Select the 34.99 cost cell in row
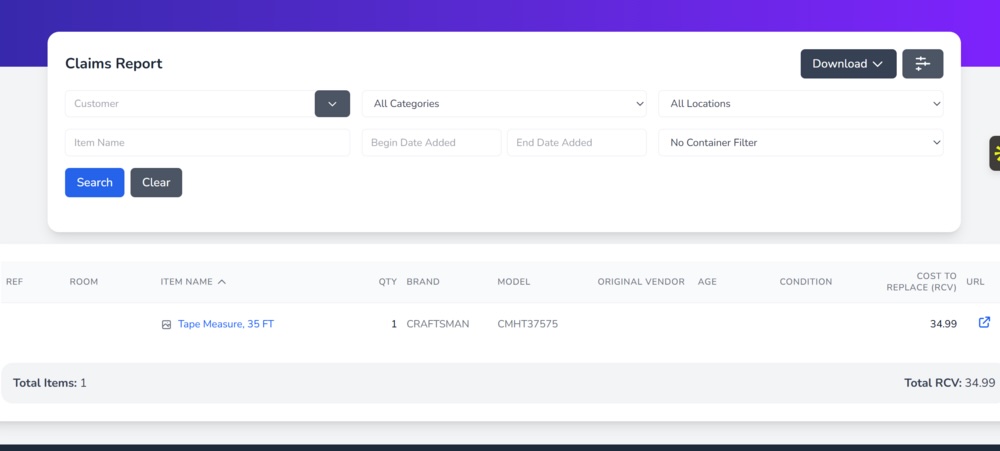 pos(943,324)
